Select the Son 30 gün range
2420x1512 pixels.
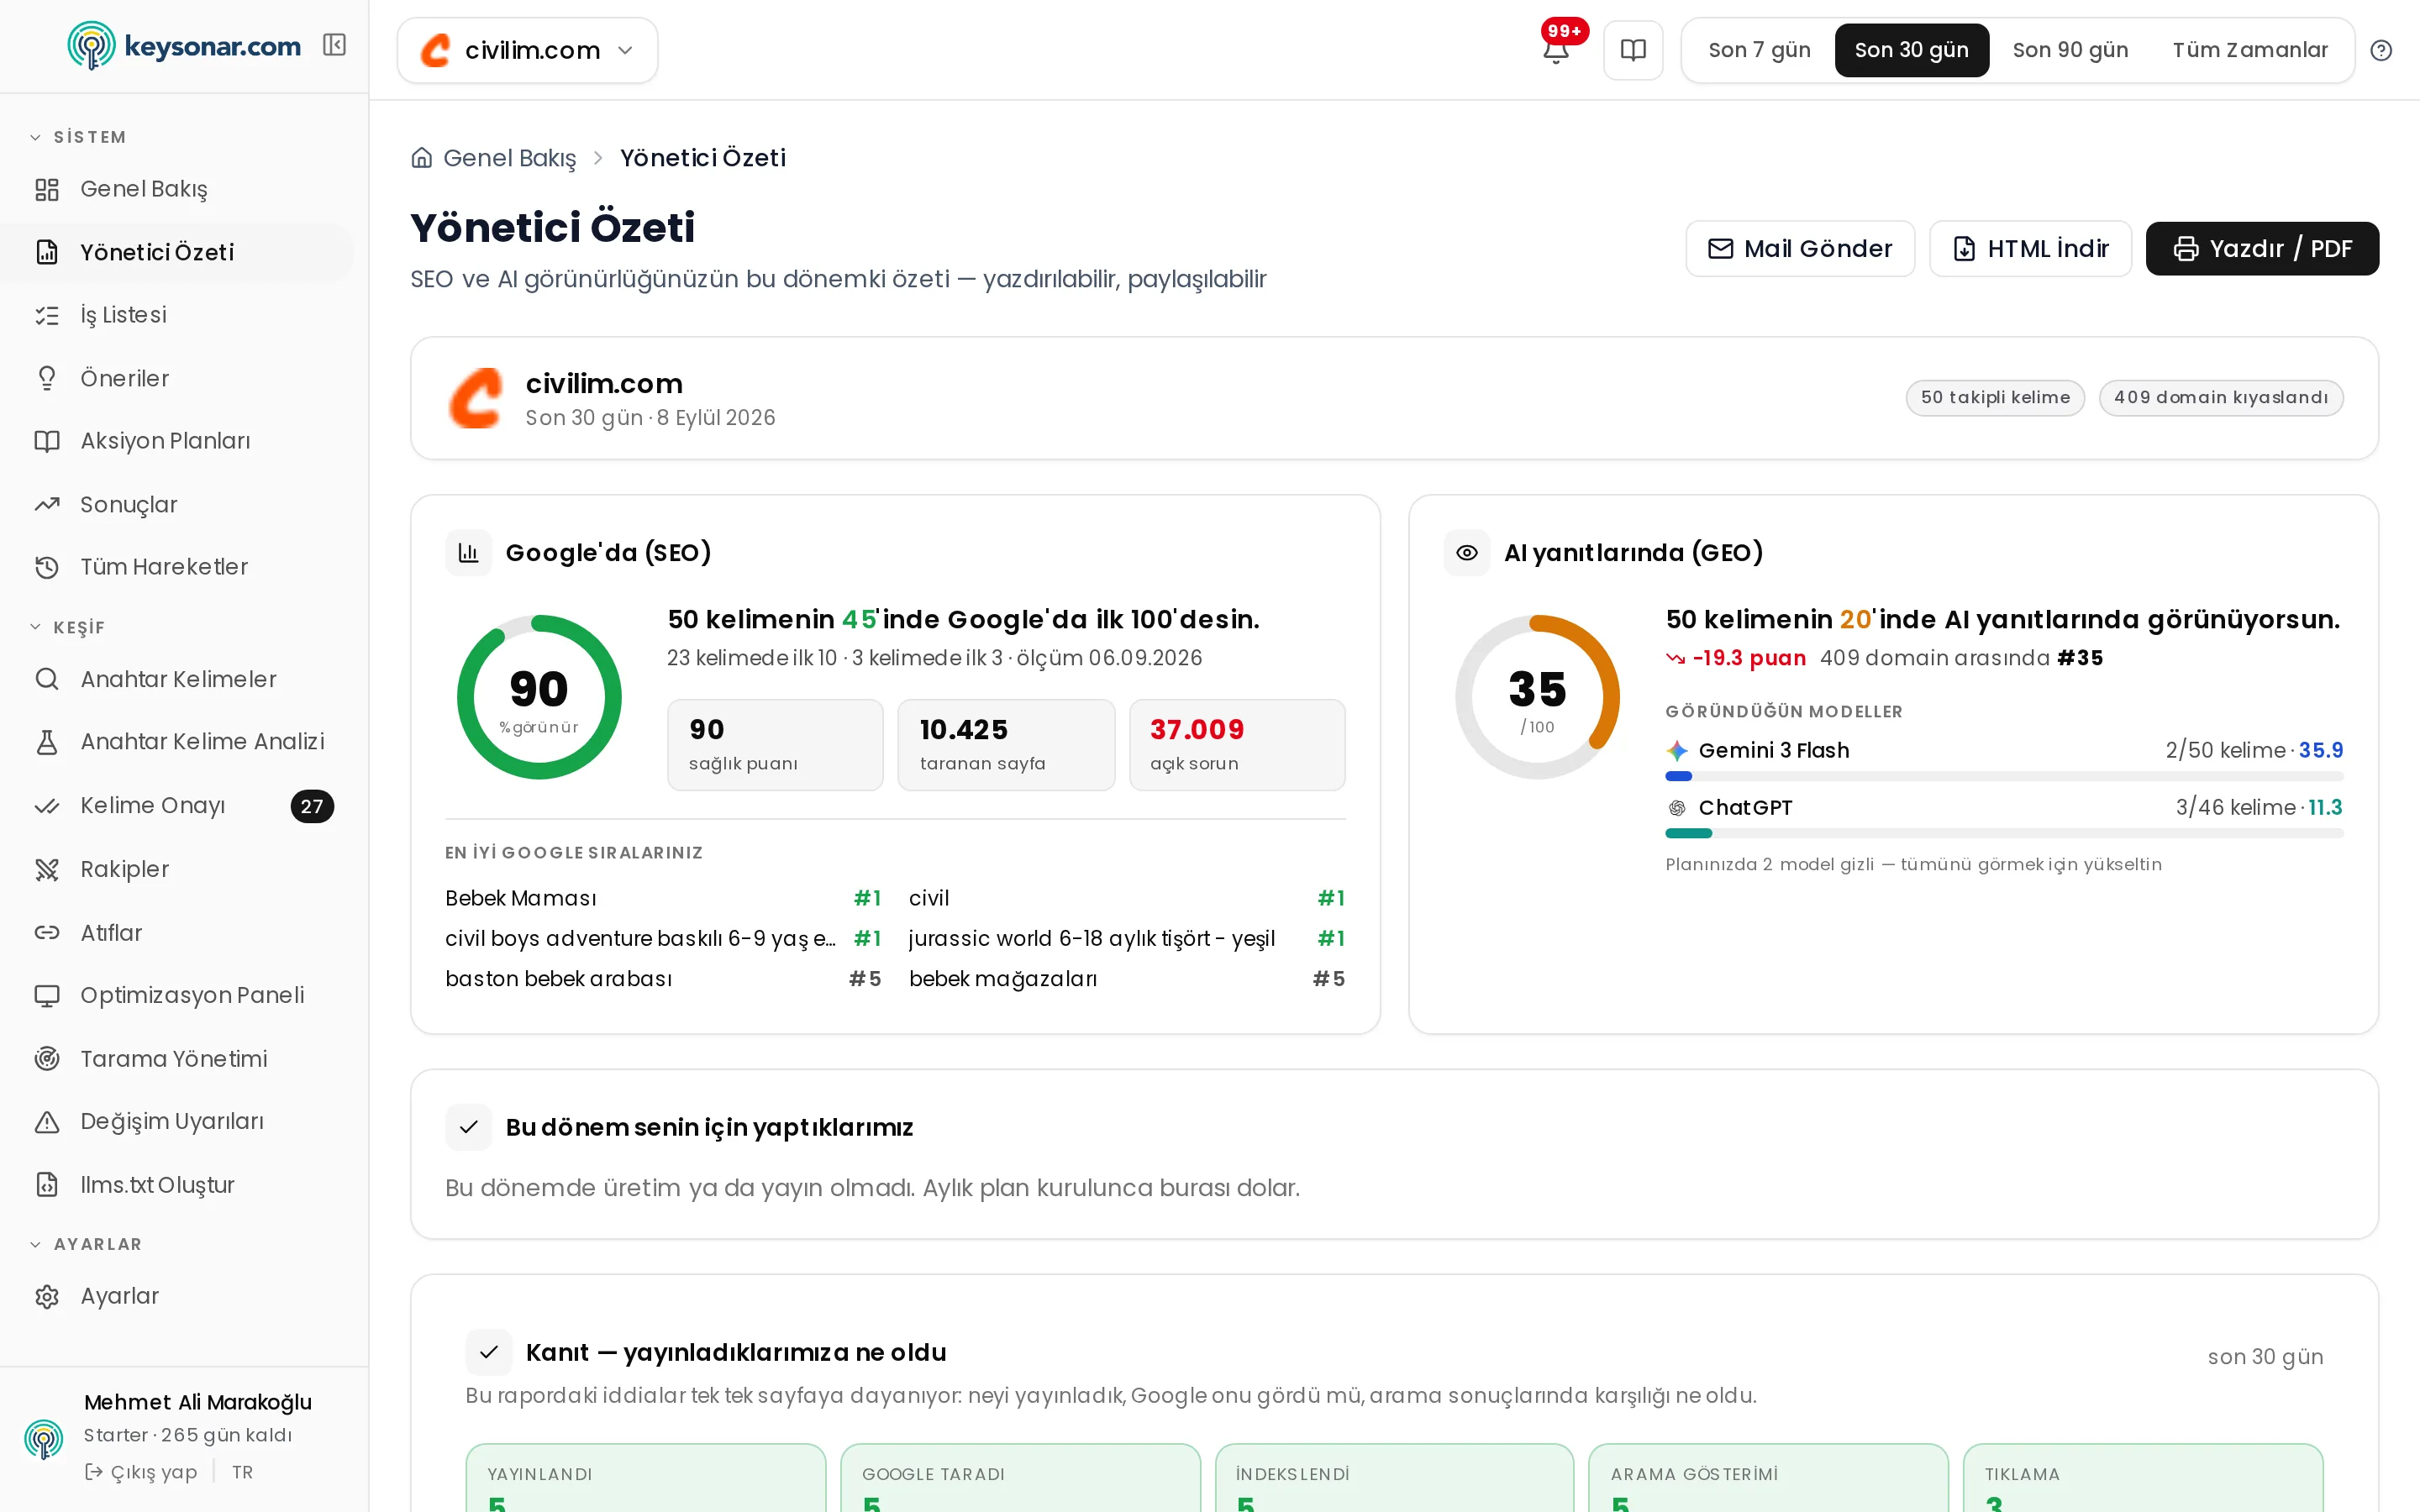[x=1911, y=50]
